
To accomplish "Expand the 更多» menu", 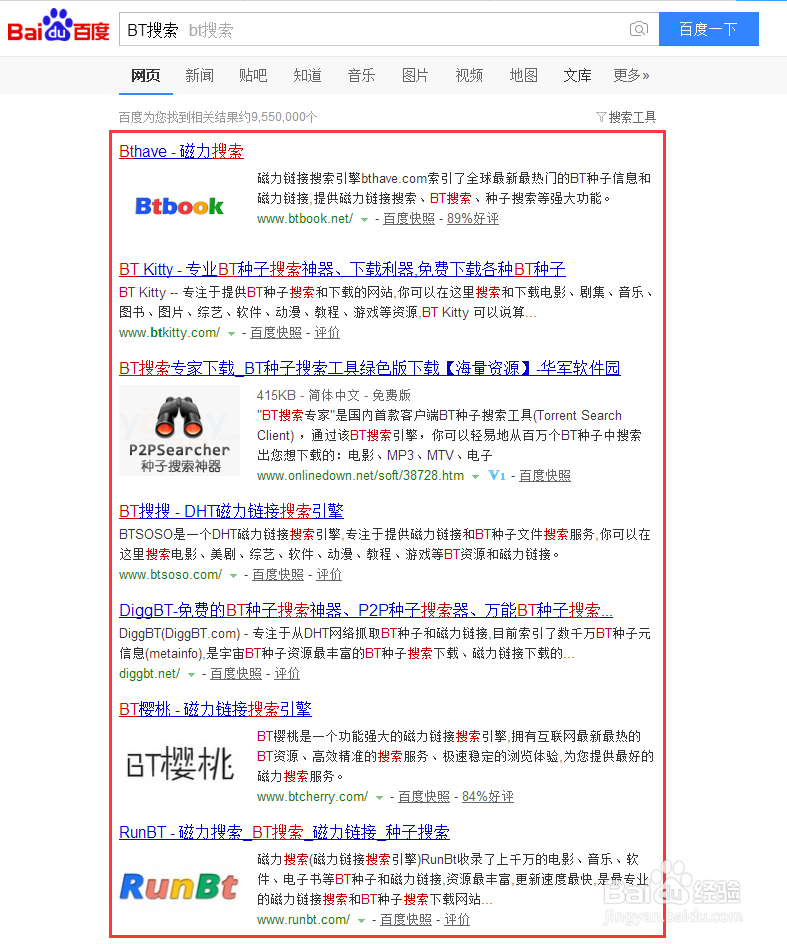I will [631, 75].
